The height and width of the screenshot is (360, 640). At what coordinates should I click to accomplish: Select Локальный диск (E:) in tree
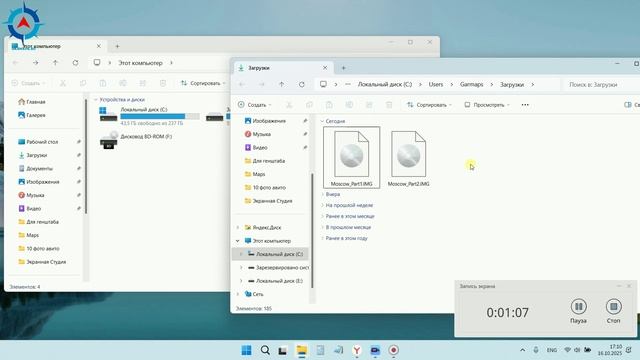pos(279,281)
